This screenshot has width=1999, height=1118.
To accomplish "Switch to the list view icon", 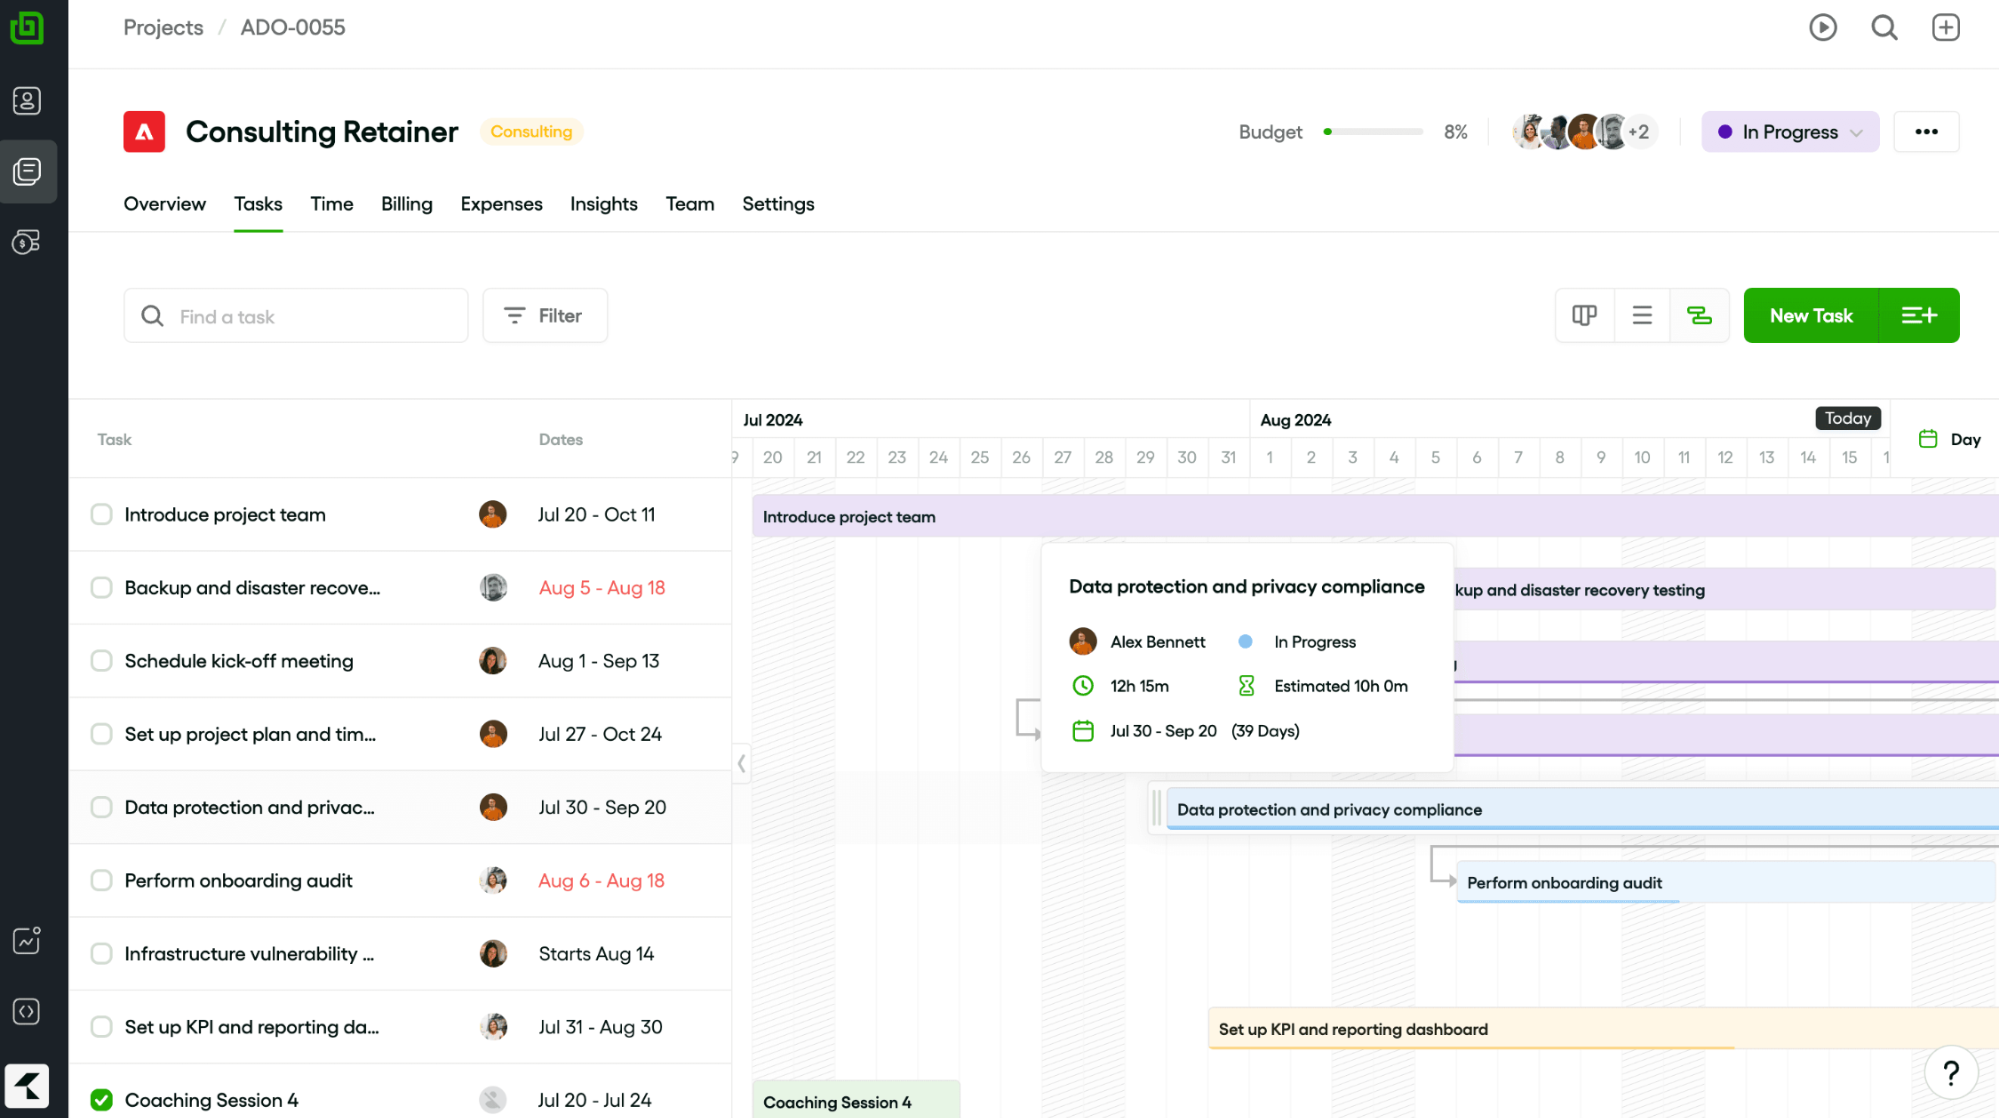I will tap(1641, 315).
